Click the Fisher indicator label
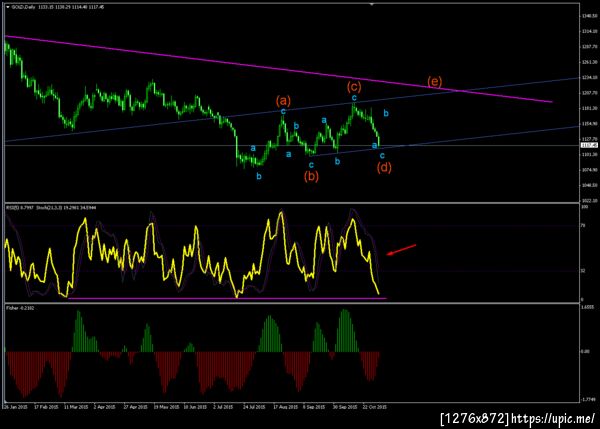Image resolution: width=600 pixels, height=429 pixels. [20, 308]
